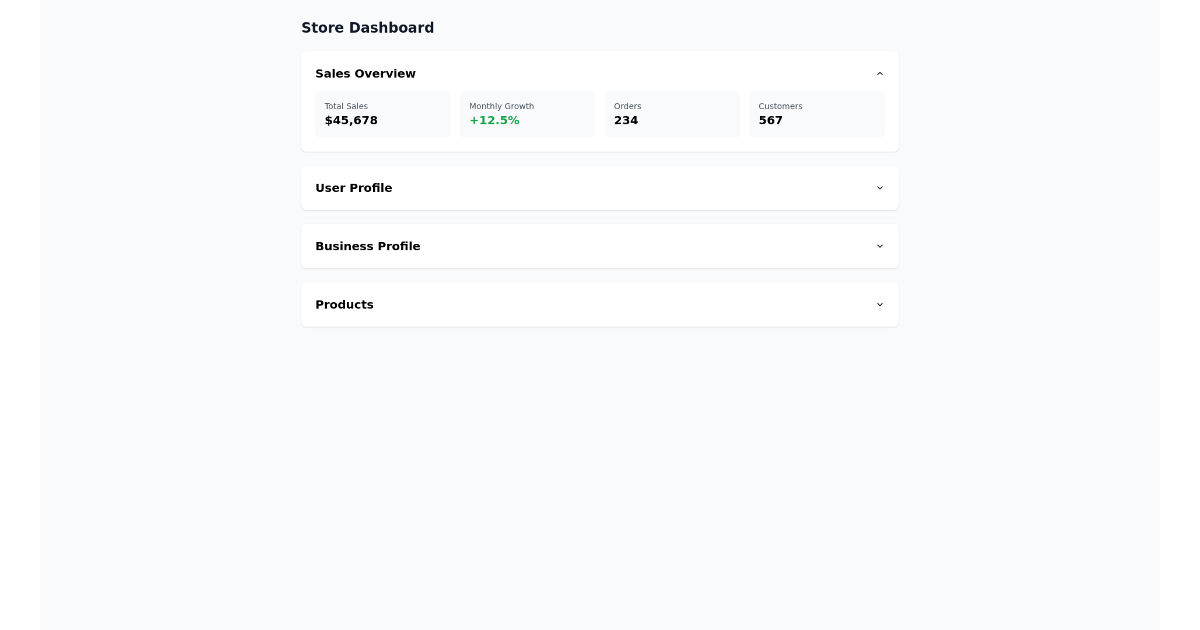Click the green +12.5% growth value
1200x630 pixels.
pyautogui.click(x=494, y=120)
